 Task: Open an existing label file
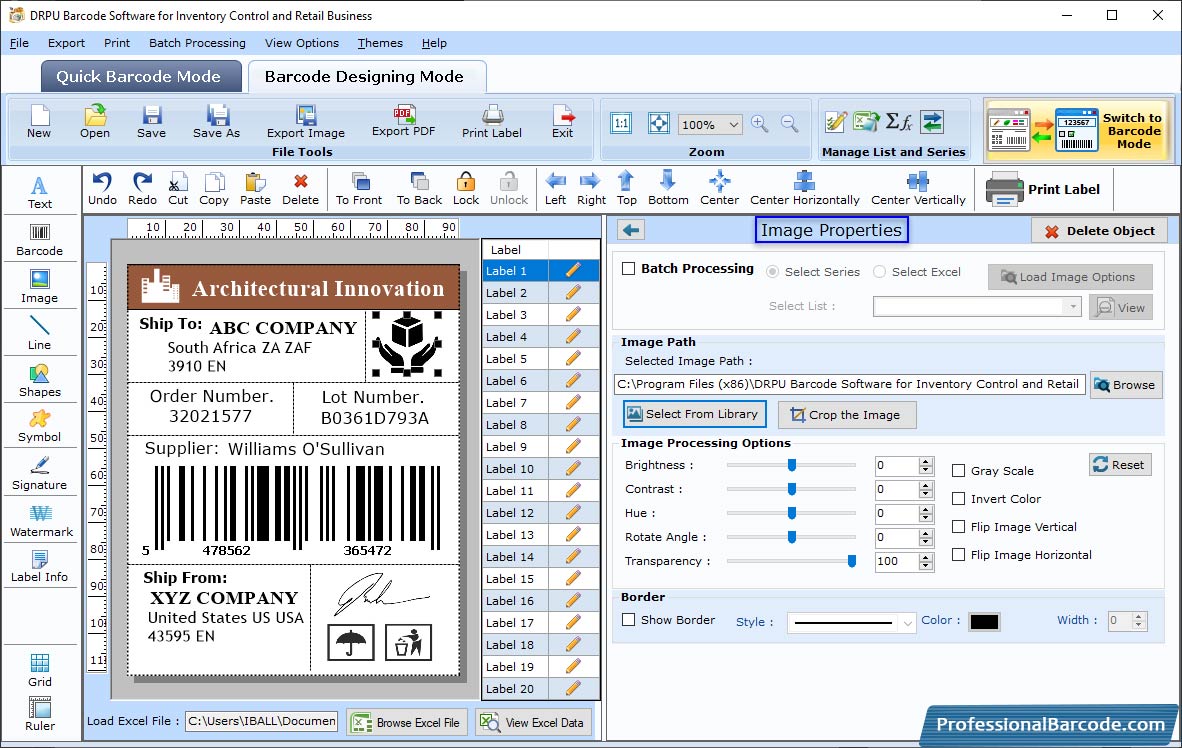coord(95,122)
